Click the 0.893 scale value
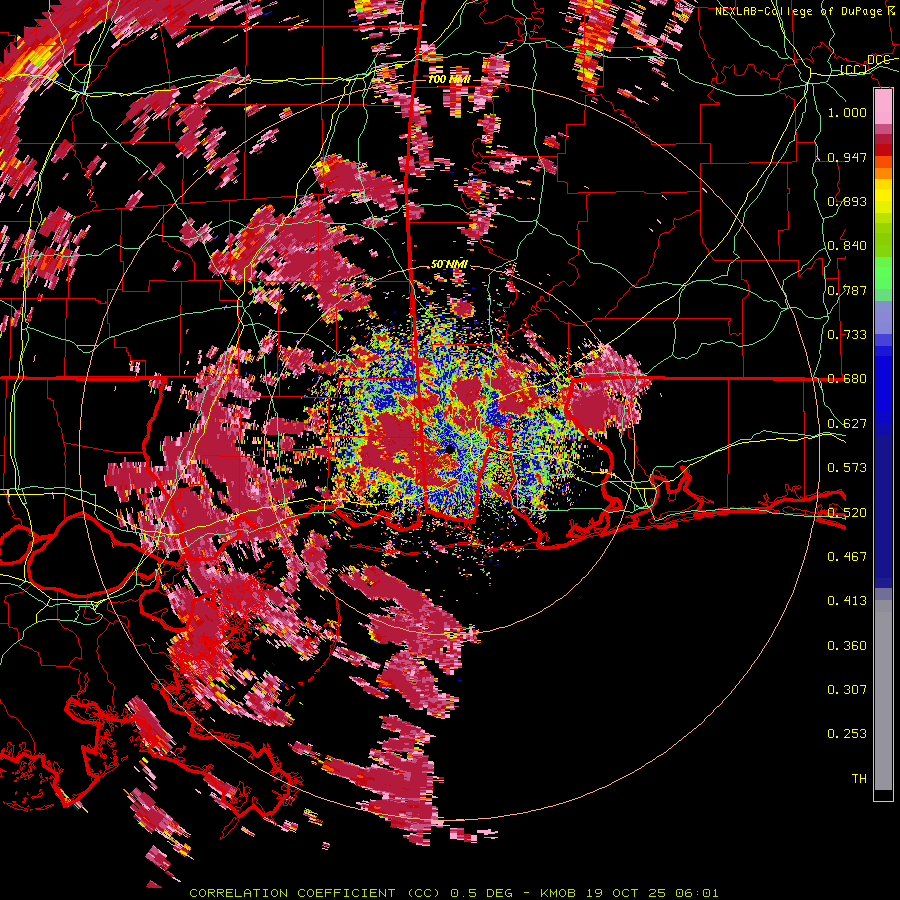The height and width of the screenshot is (900, 900). tap(847, 201)
